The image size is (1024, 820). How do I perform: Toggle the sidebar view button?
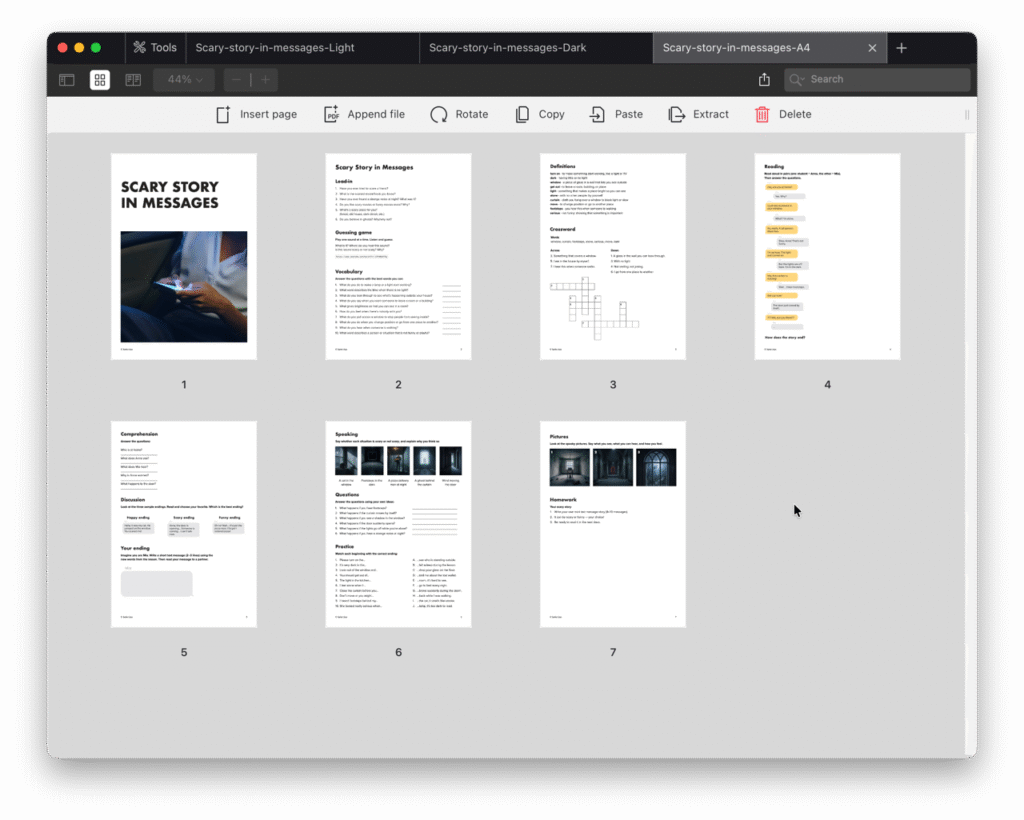(x=67, y=80)
